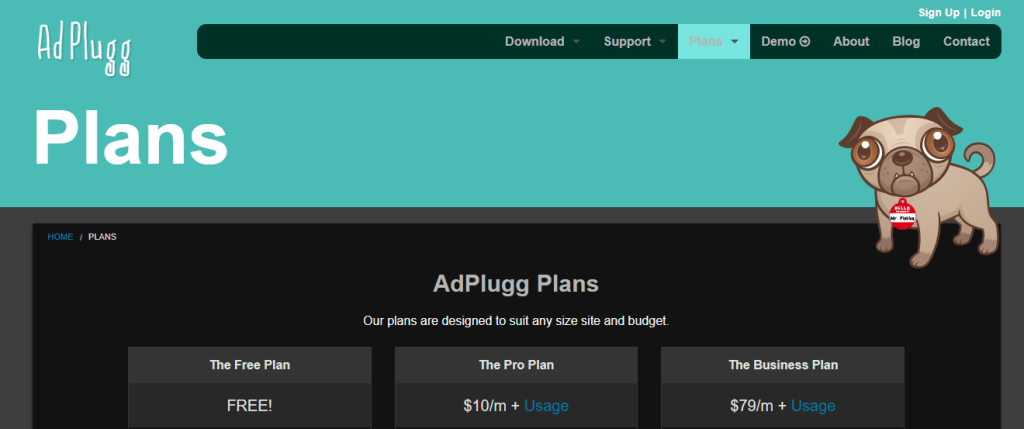Image resolution: width=1024 pixels, height=429 pixels.
Task: Open the Support menu item
Action: [627, 42]
